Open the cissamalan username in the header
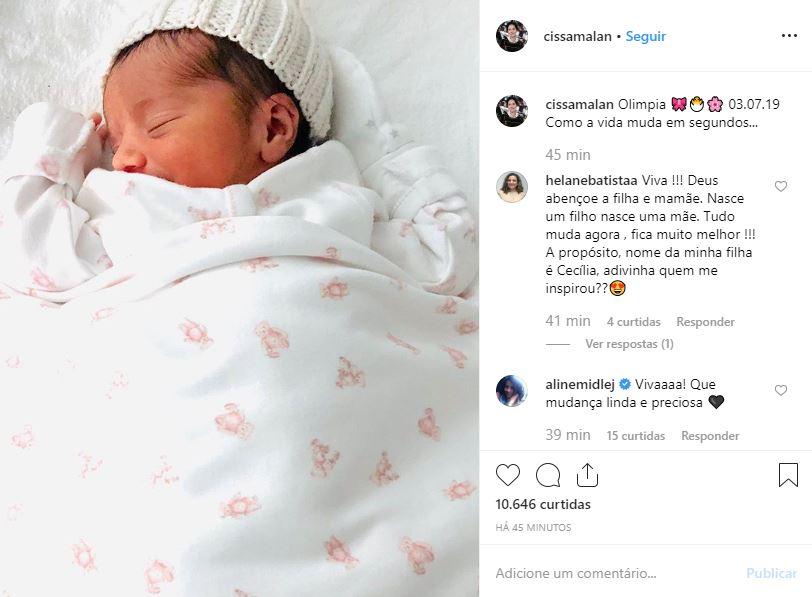812x597 pixels. click(x=577, y=36)
